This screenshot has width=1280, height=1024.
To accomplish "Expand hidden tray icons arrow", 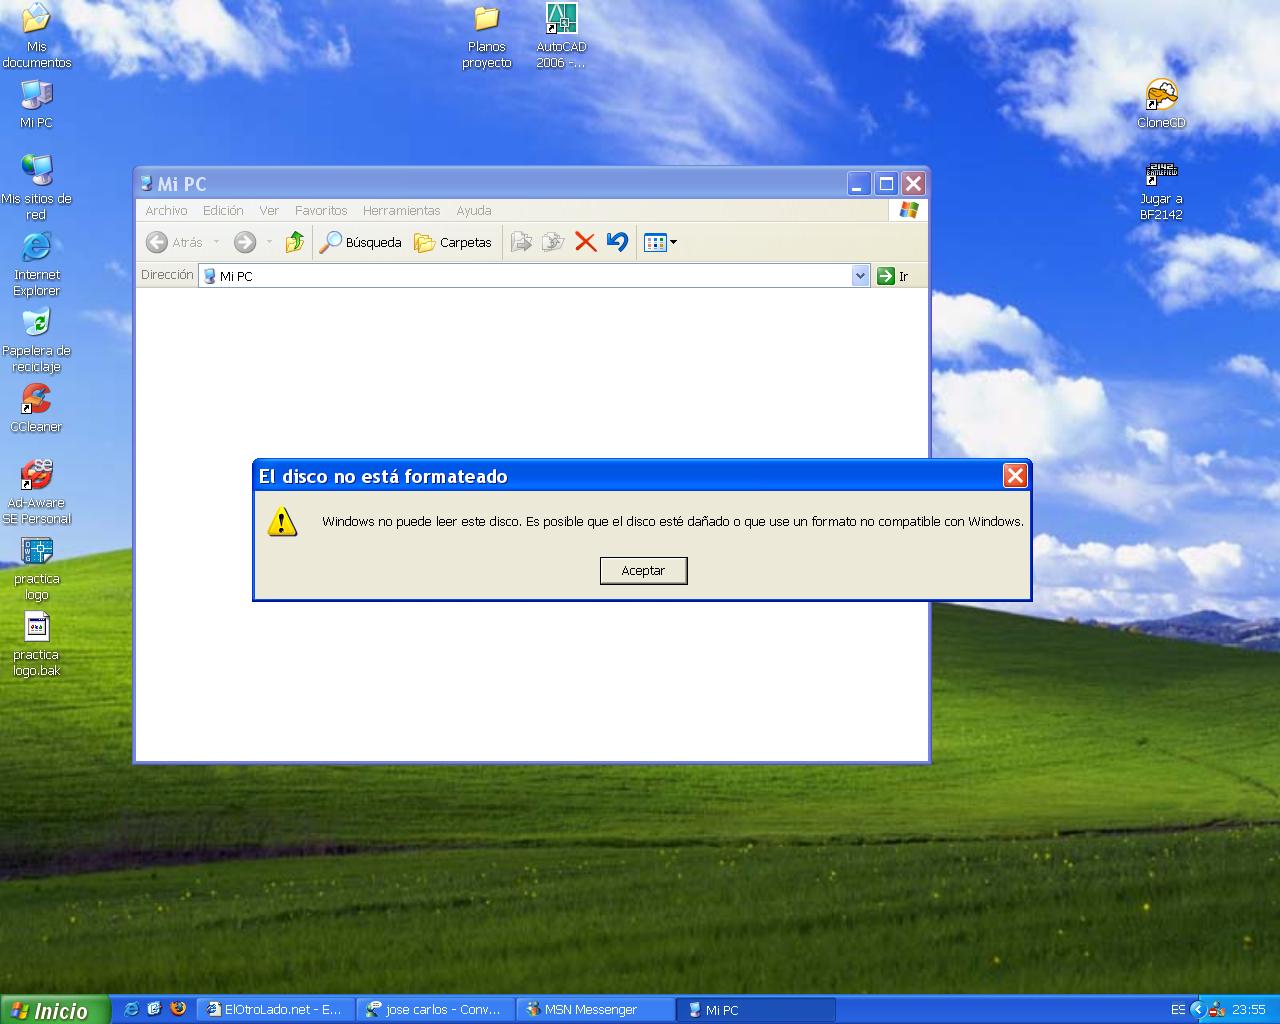I will [1197, 1010].
